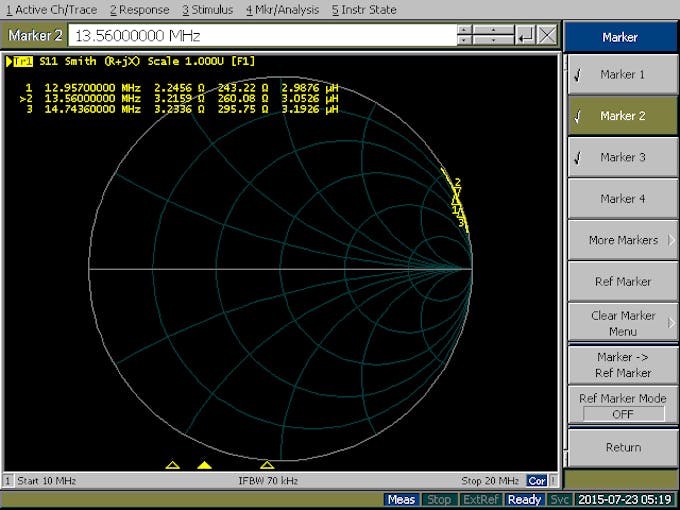Click the Tr1 trace label

pos(23,62)
